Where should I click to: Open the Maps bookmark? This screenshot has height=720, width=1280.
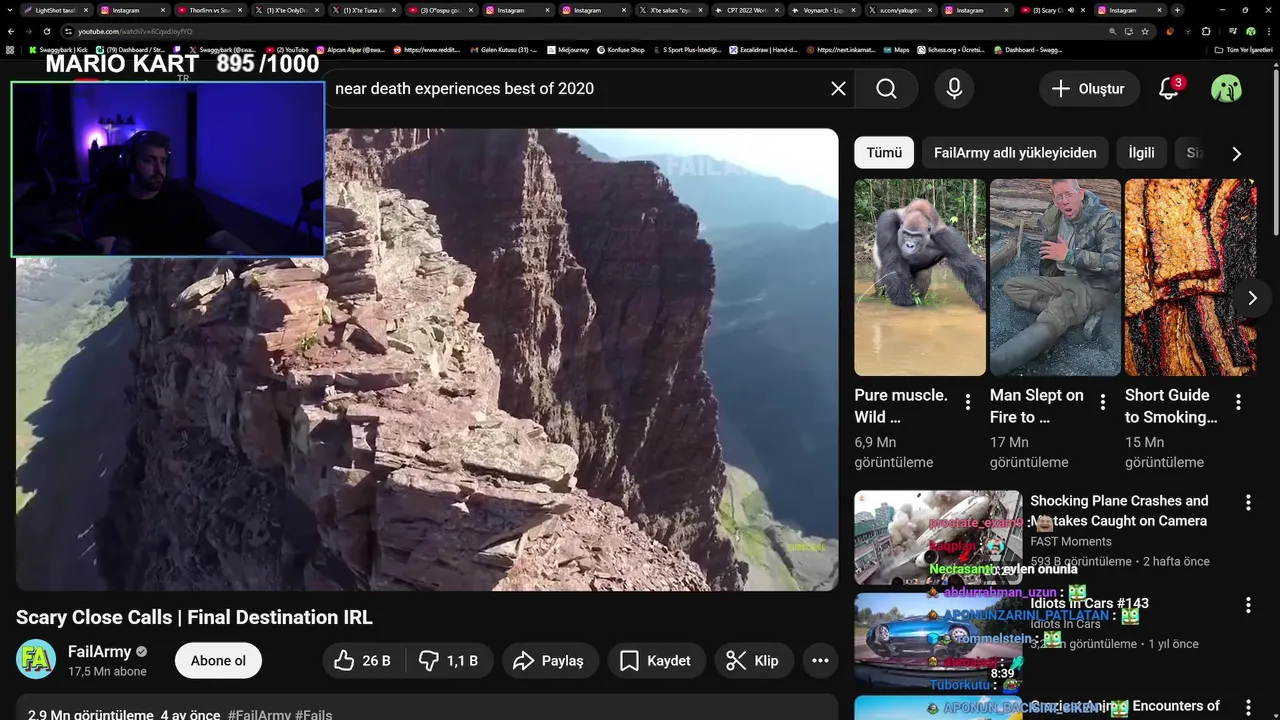pyautogui.click(x=894, y=50)
